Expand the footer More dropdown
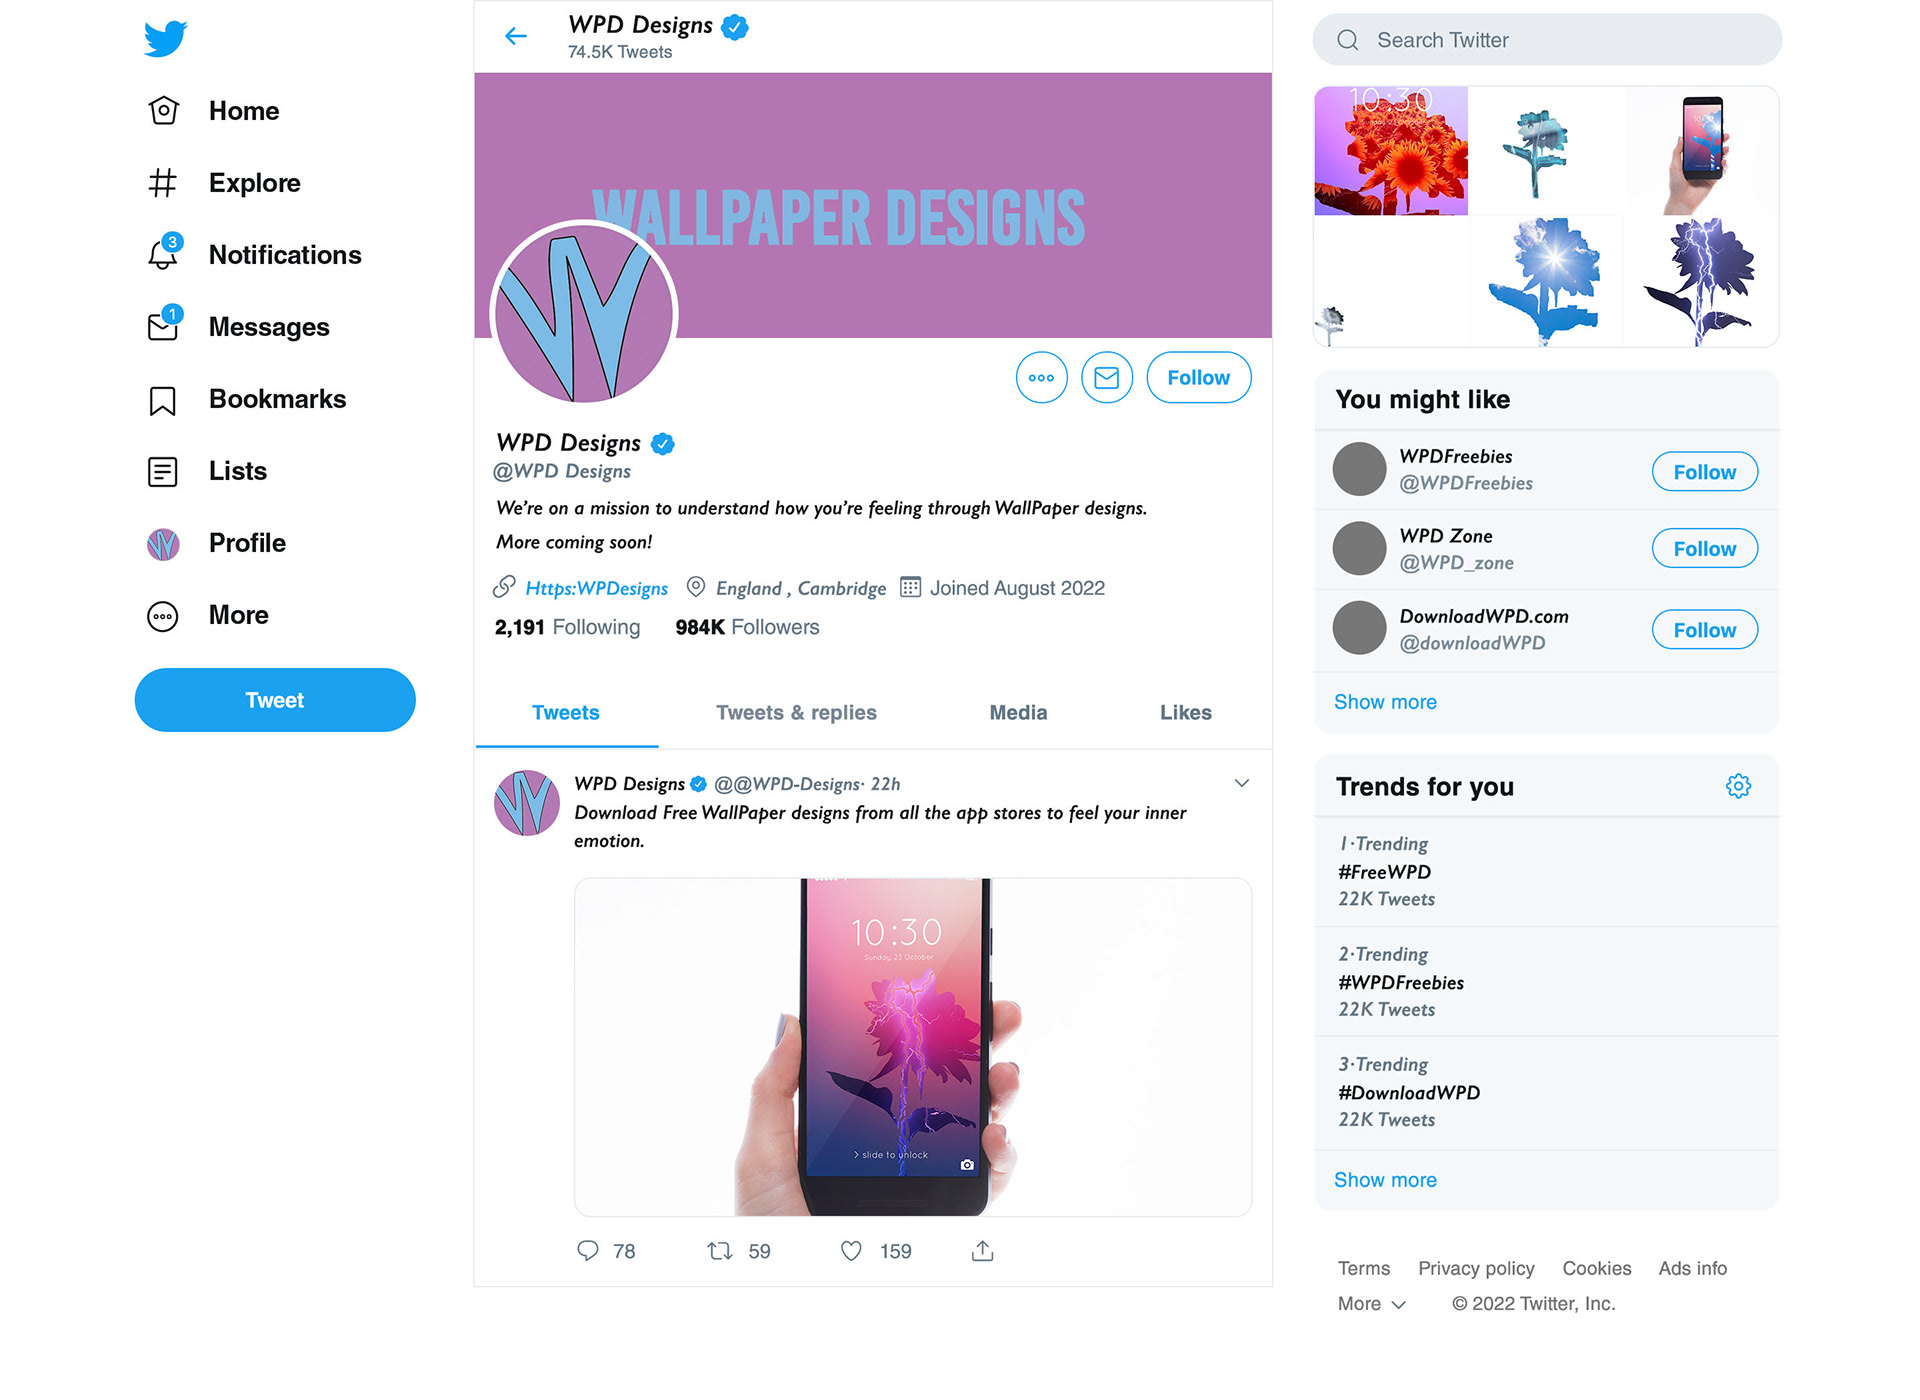 [x=1372, y=1304]
